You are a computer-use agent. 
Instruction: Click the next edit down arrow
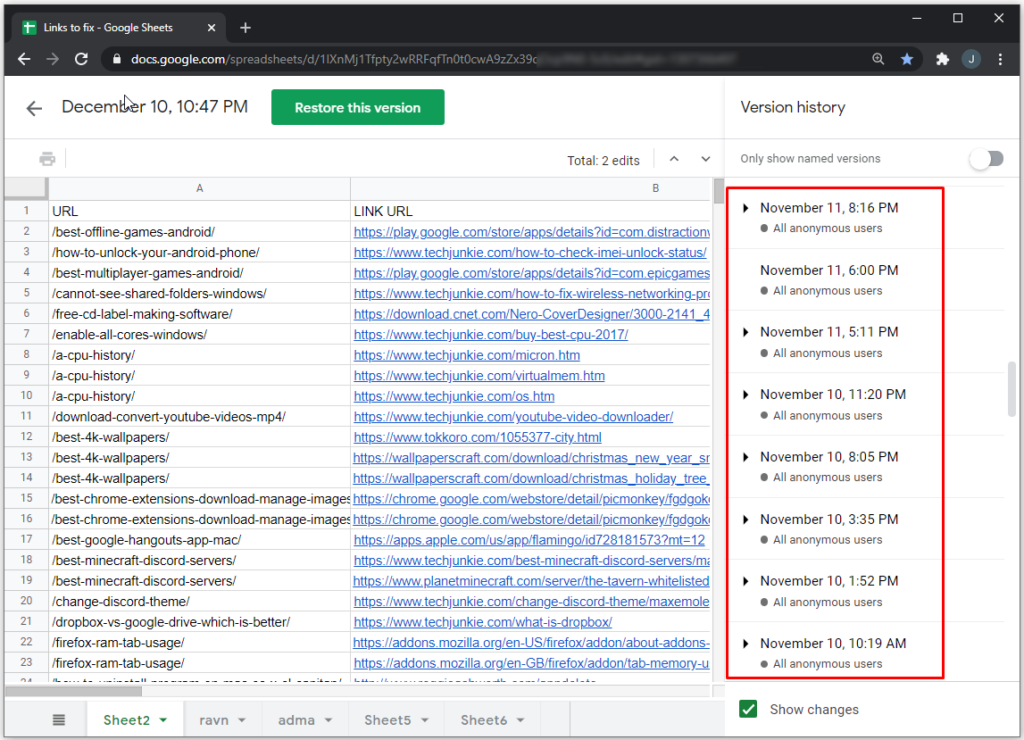point(706,158)
